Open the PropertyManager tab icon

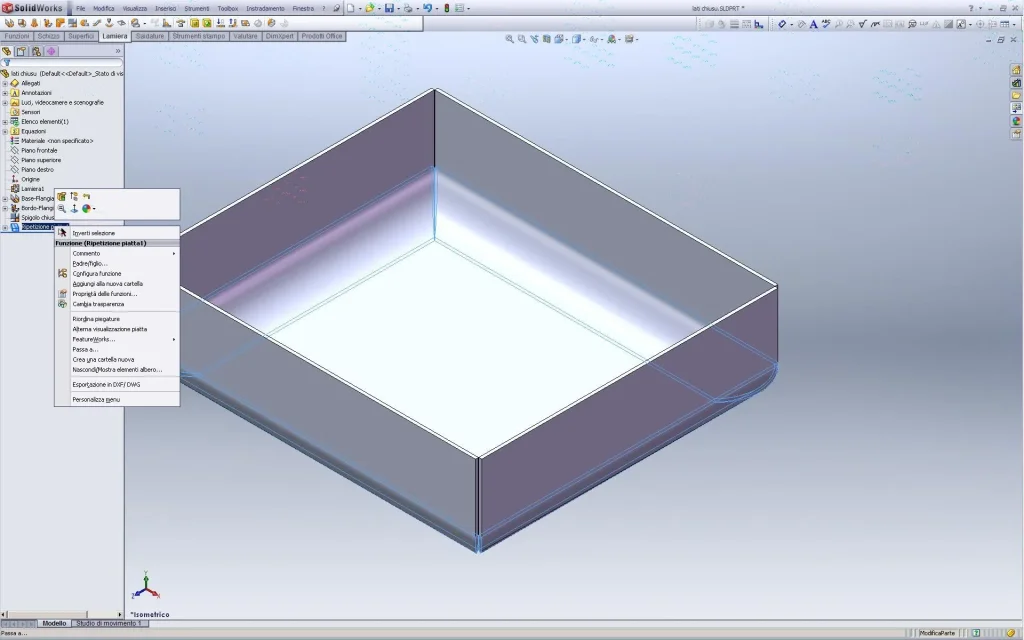(x=22, y=51)
